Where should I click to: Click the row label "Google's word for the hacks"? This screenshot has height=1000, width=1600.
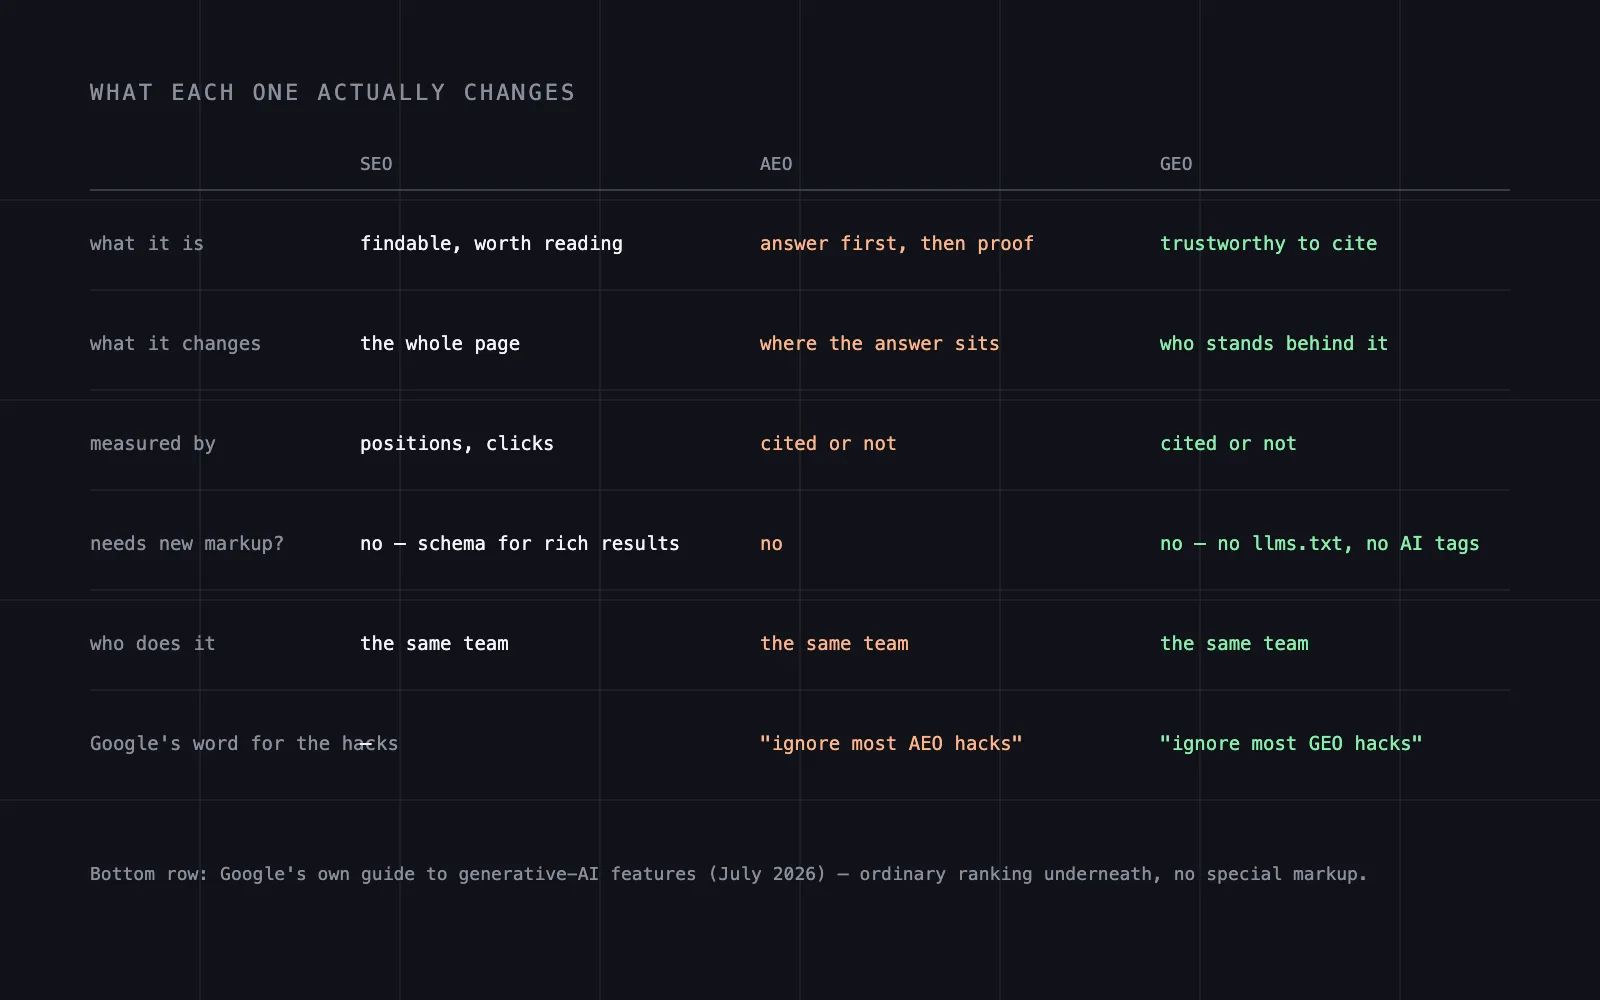tap(244, 743)
